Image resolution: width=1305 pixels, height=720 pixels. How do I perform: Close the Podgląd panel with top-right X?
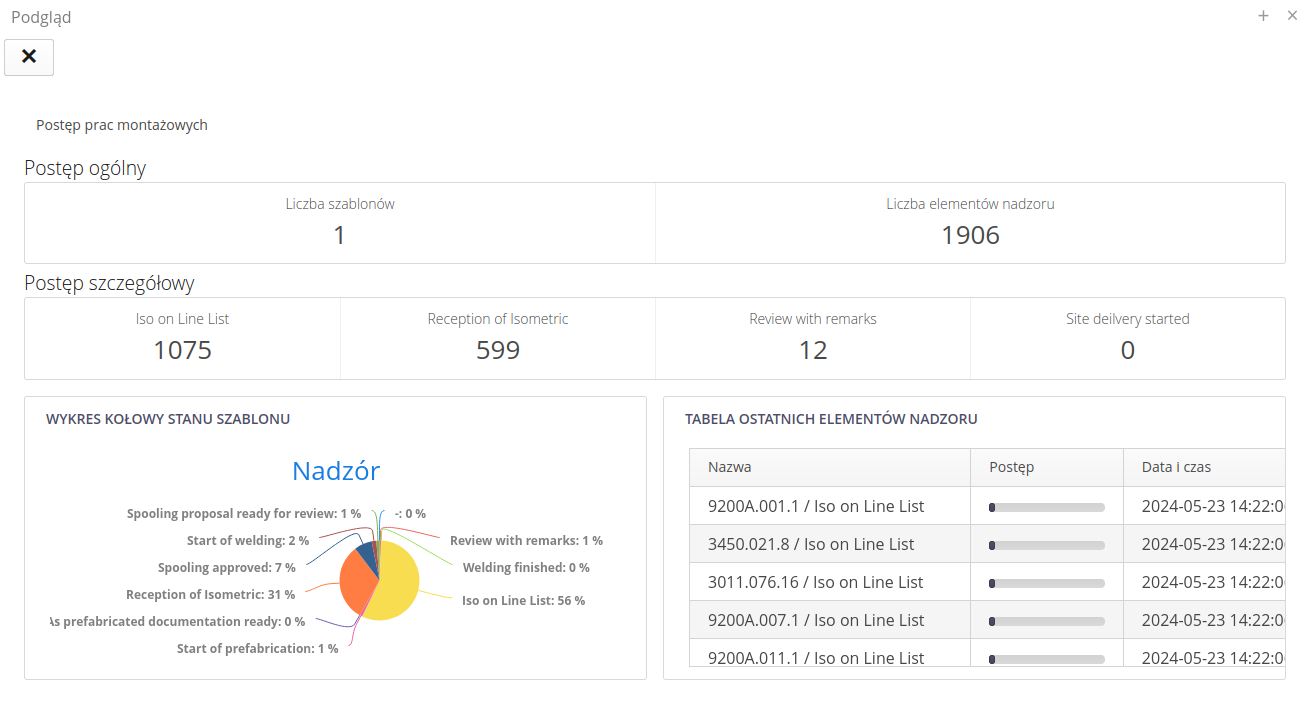tap(1292, 16)
